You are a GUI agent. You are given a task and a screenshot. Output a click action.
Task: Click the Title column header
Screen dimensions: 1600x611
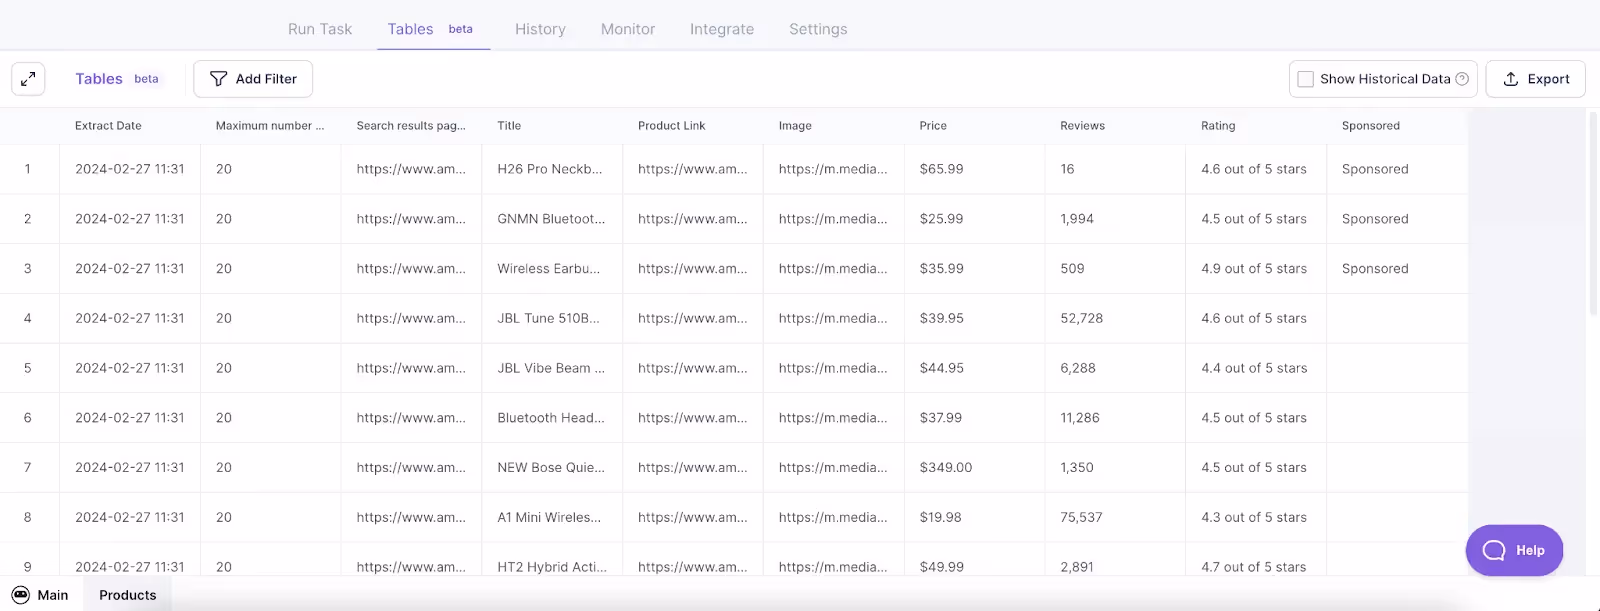coord(552,126)
